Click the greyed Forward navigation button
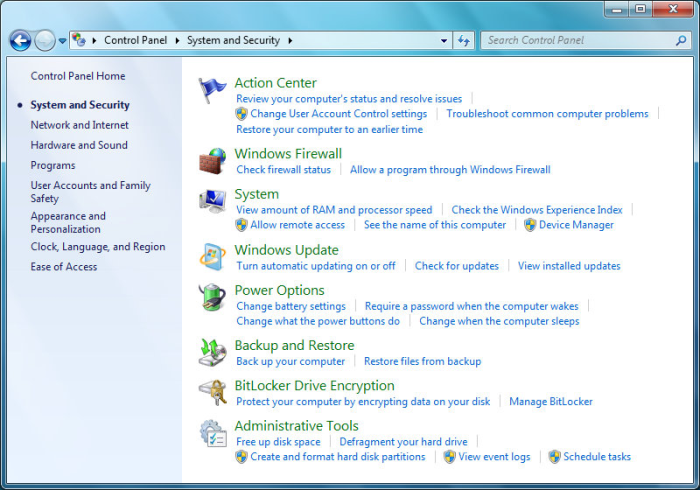Screen dimensions: 700x490 [45, 41]
